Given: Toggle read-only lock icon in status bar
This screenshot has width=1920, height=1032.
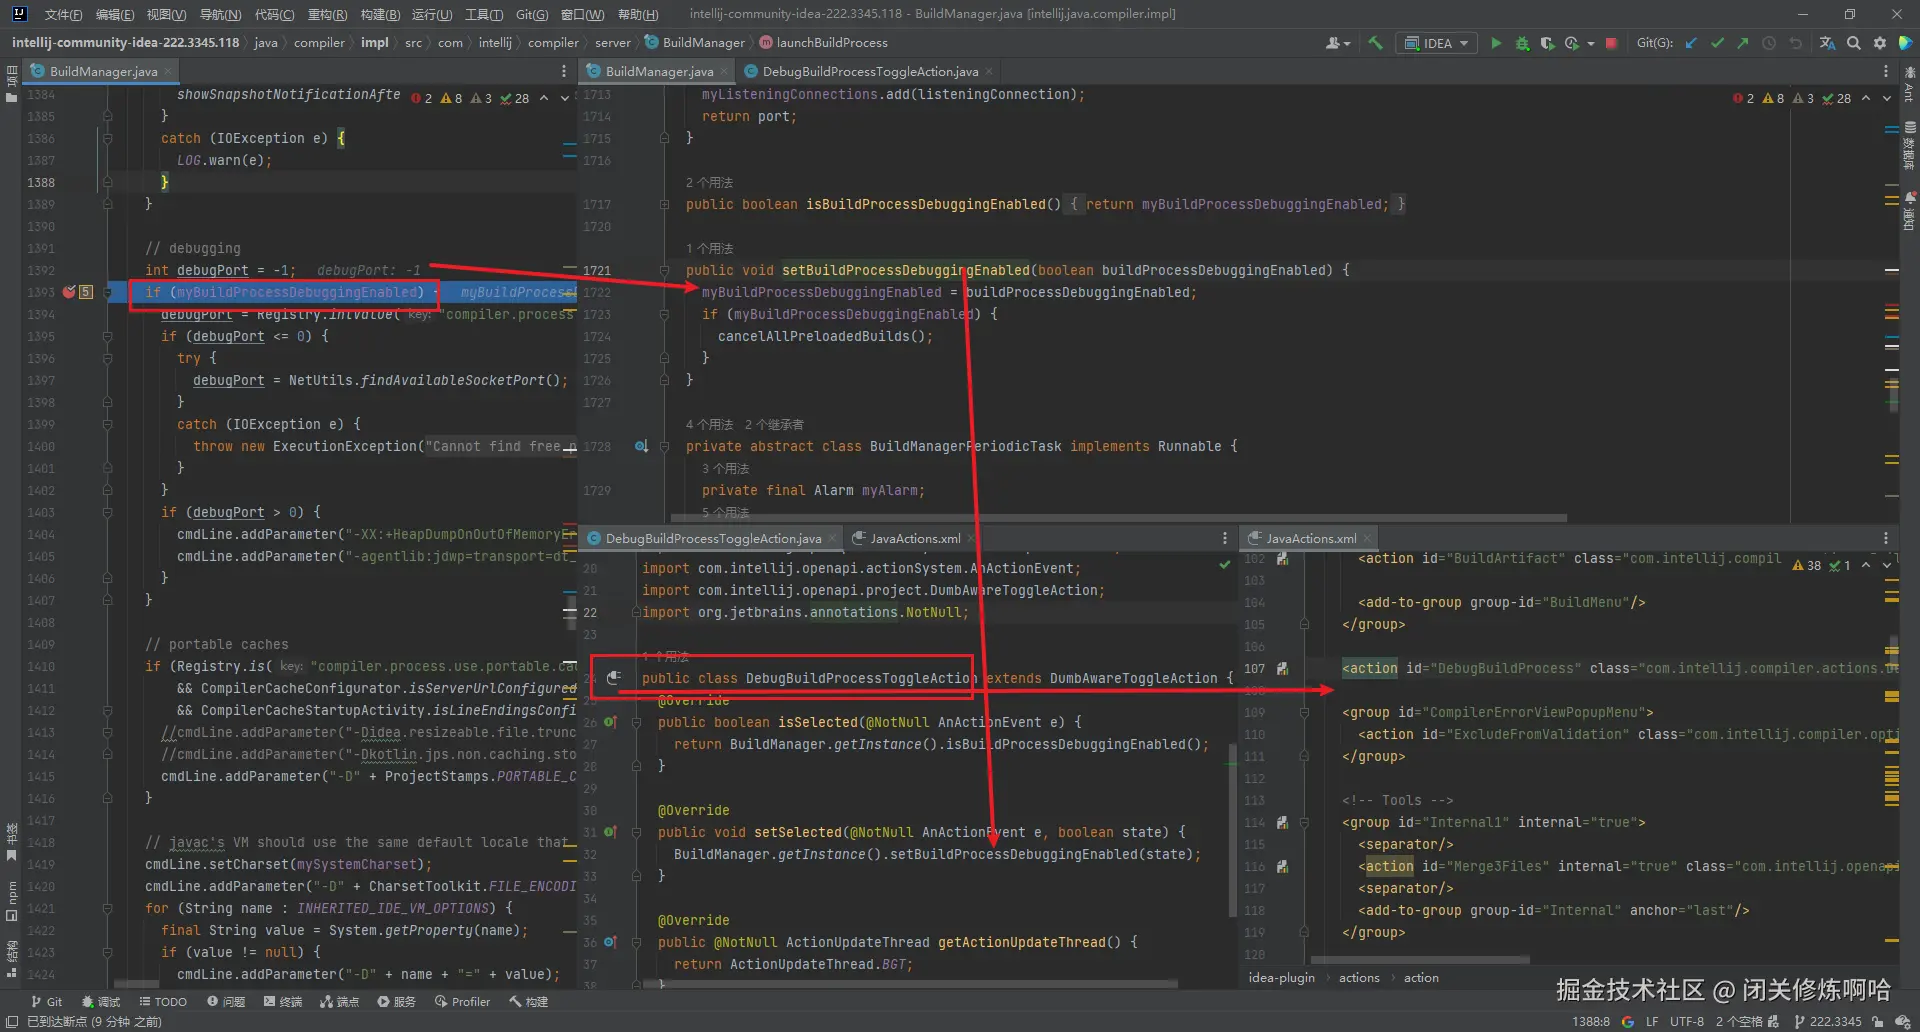Looking at the screenshot, I should click(1878, 1021).
